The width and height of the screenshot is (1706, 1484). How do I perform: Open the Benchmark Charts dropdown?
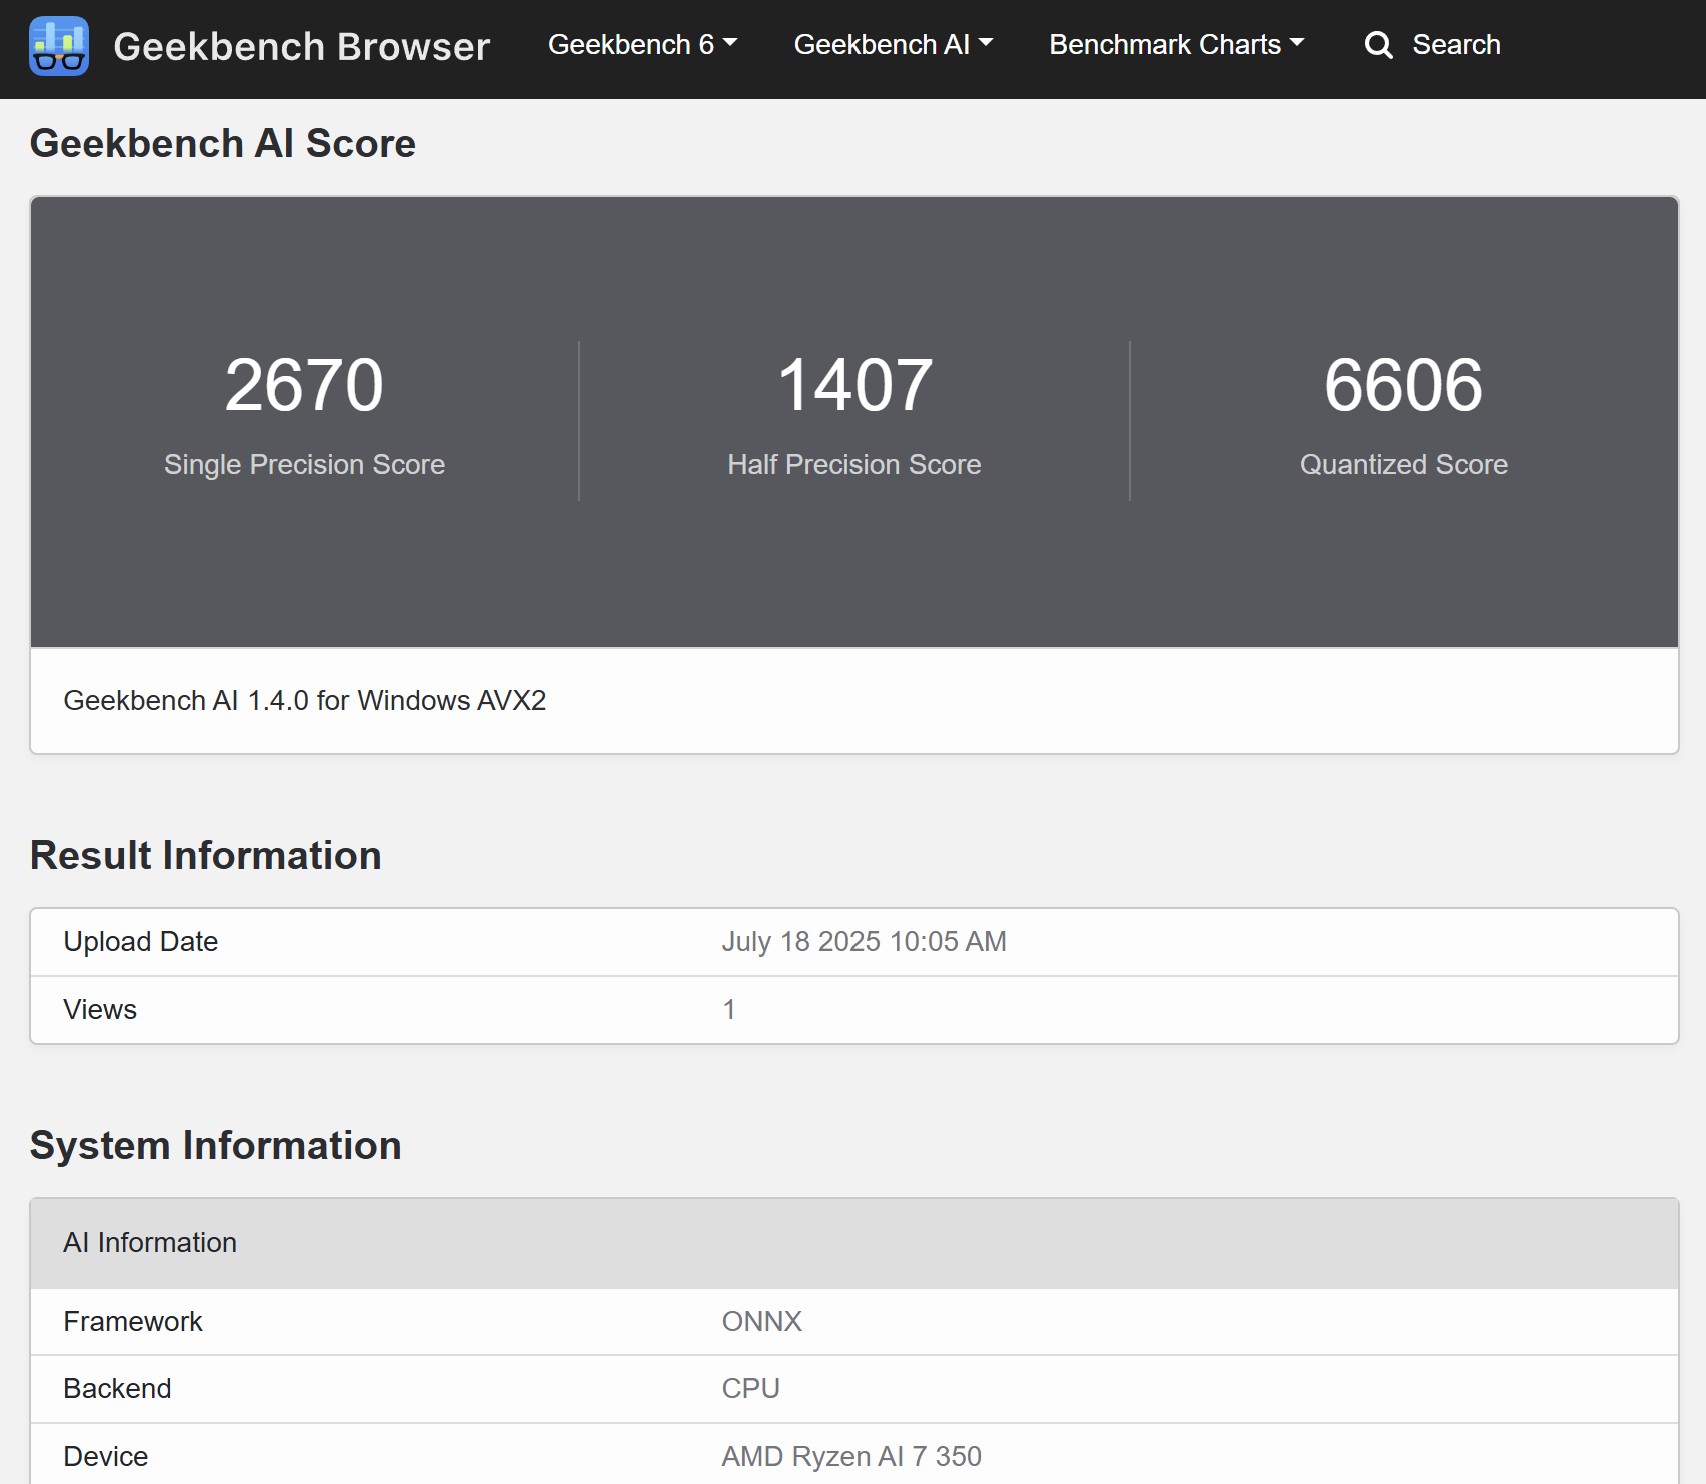point(1176,45)
